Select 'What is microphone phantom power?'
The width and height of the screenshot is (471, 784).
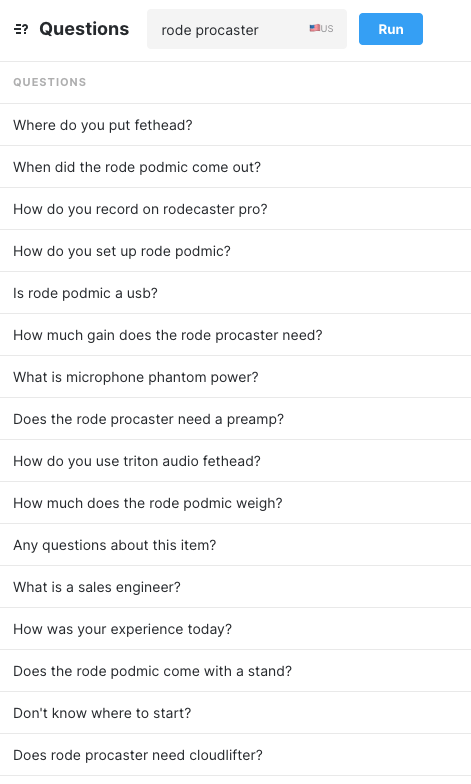click(x=236, y=377)
